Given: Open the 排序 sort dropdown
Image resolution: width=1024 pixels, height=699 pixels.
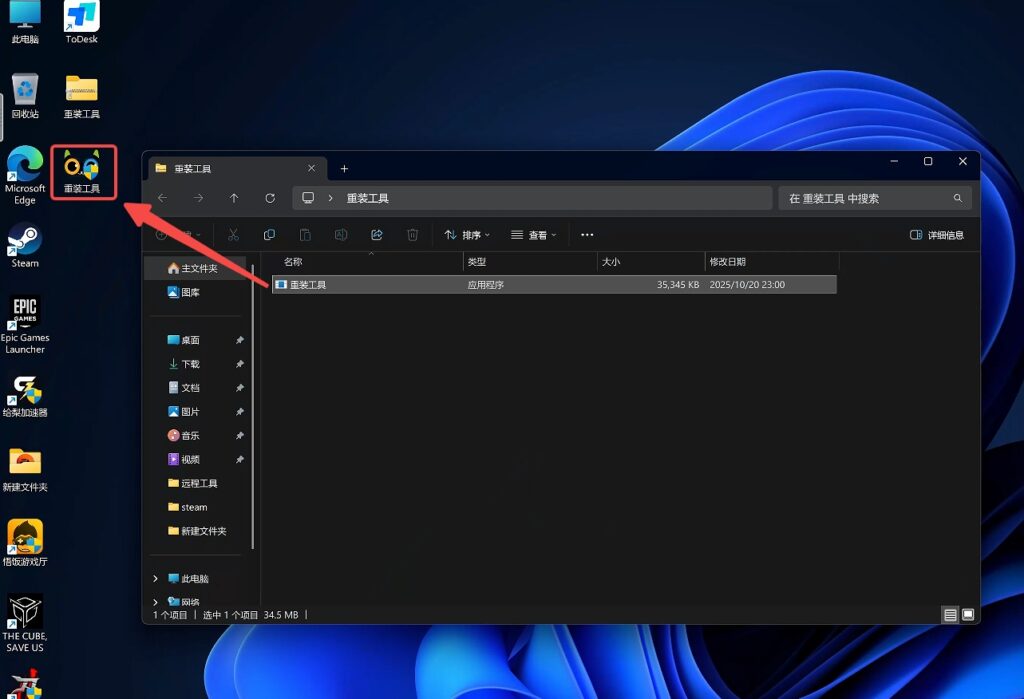Looking at the screenshot, I should click(x=467, y=235).
